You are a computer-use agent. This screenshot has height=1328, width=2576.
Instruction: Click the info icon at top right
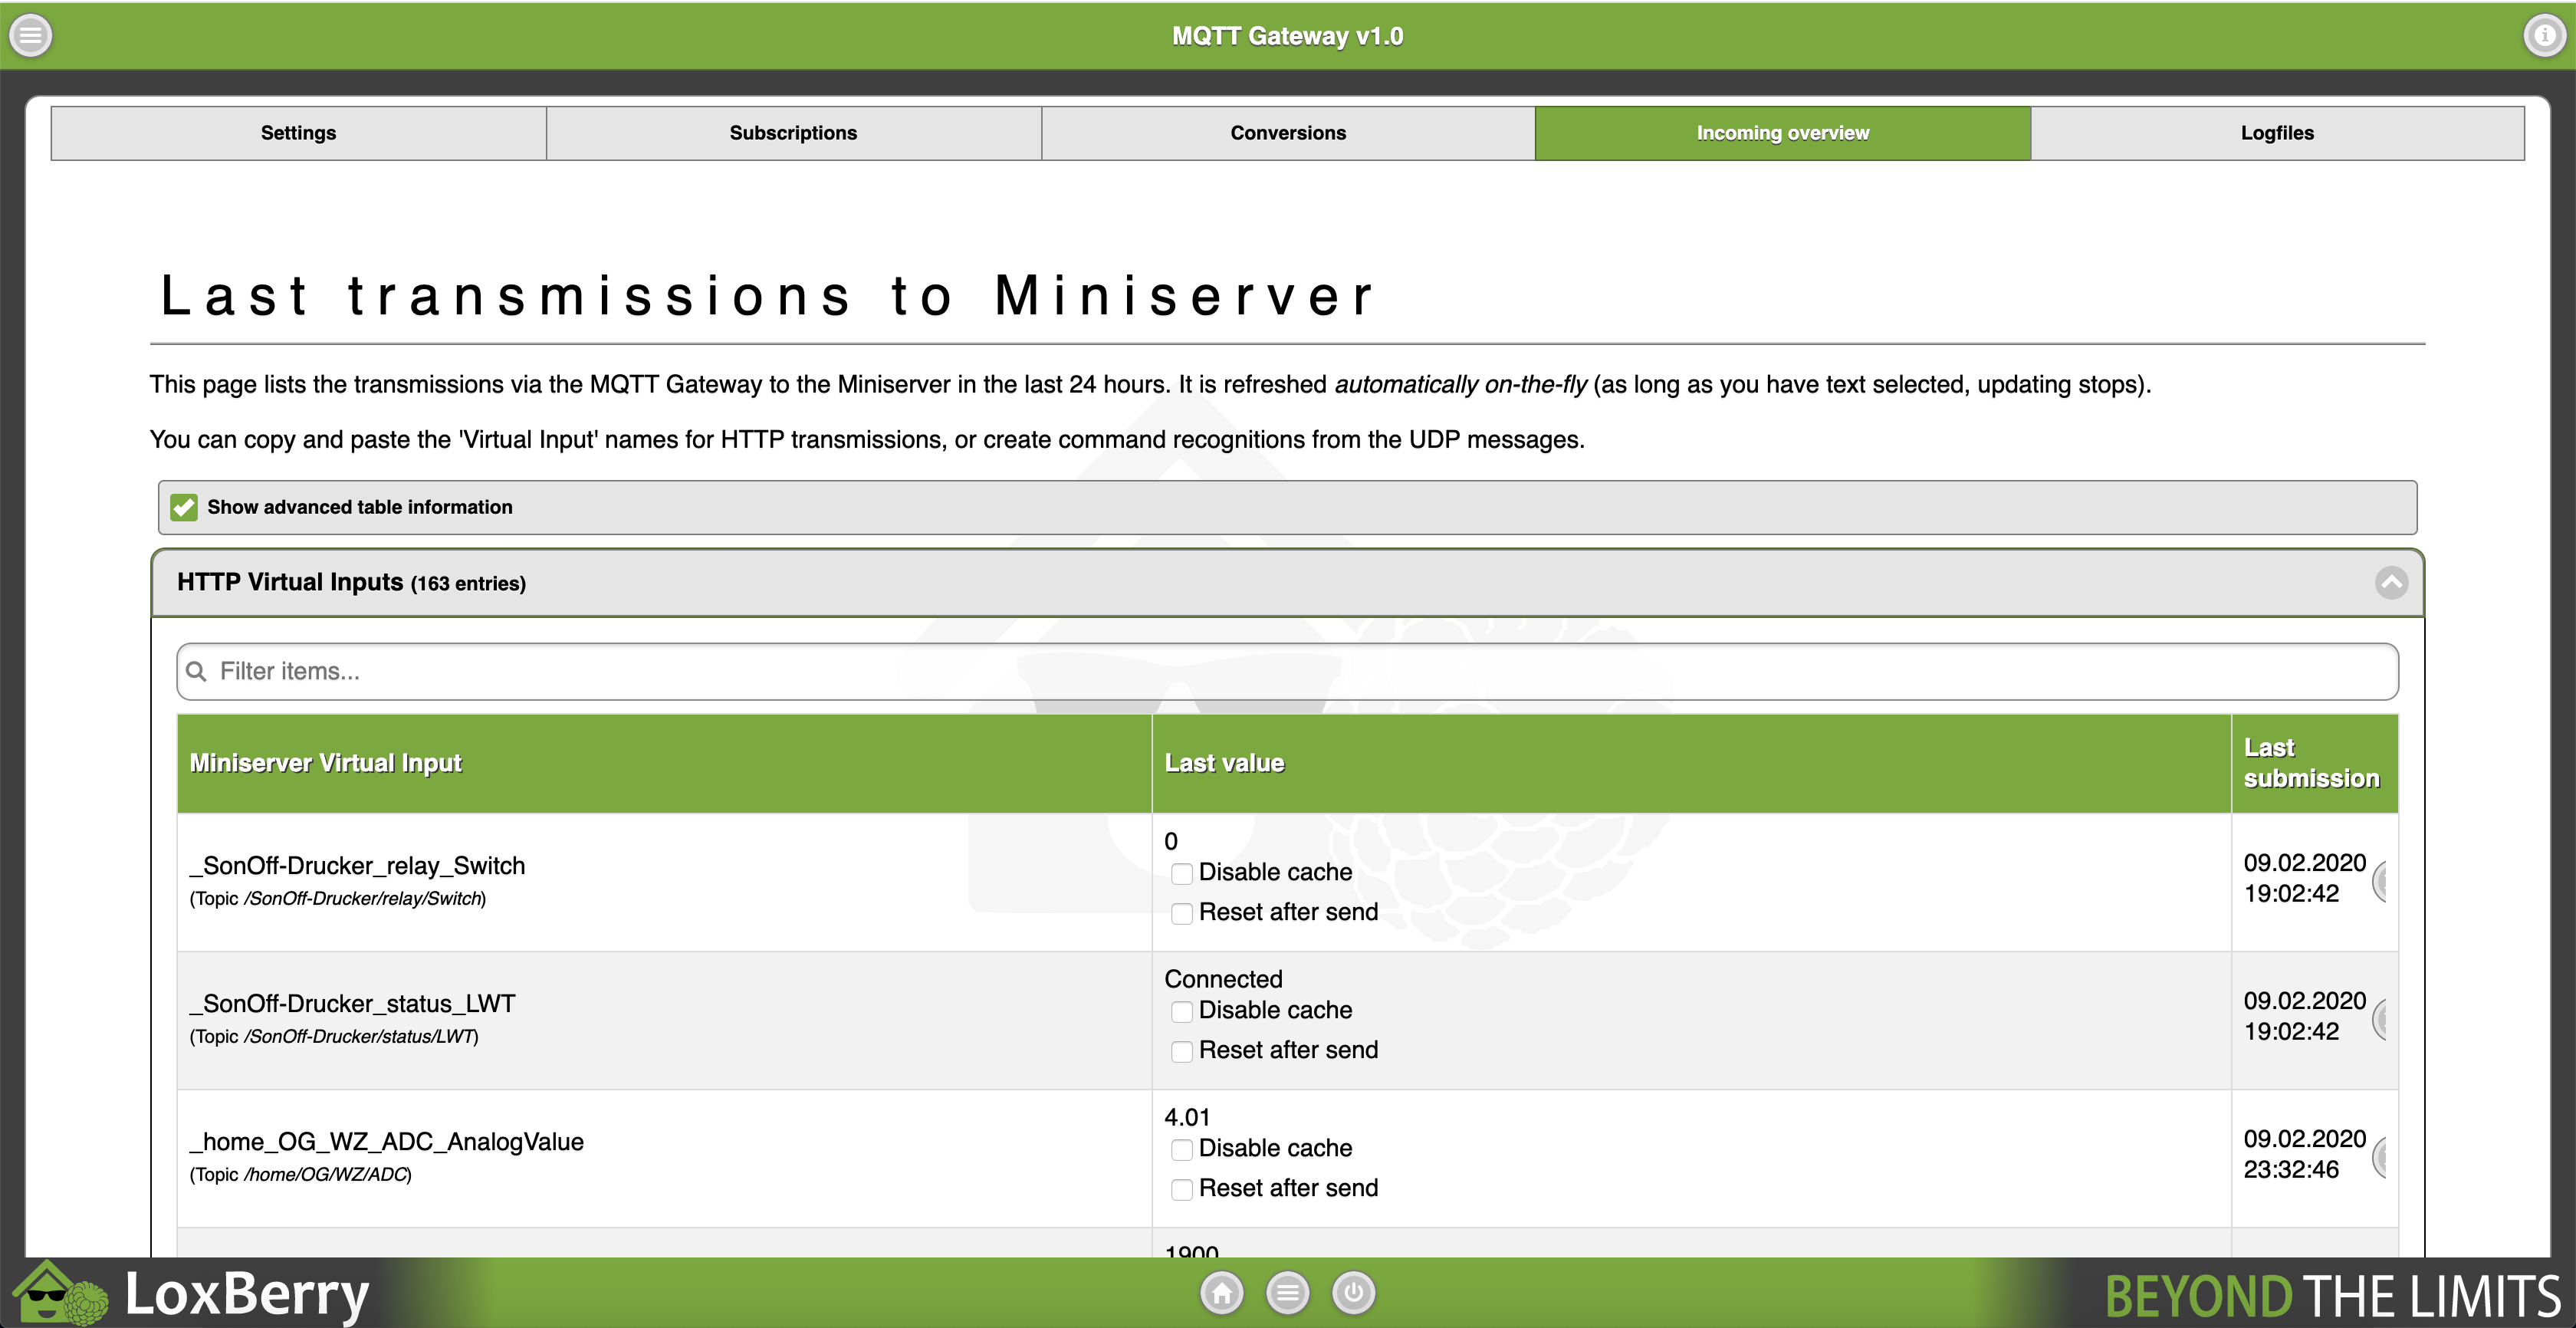[x=2544, y=36]
